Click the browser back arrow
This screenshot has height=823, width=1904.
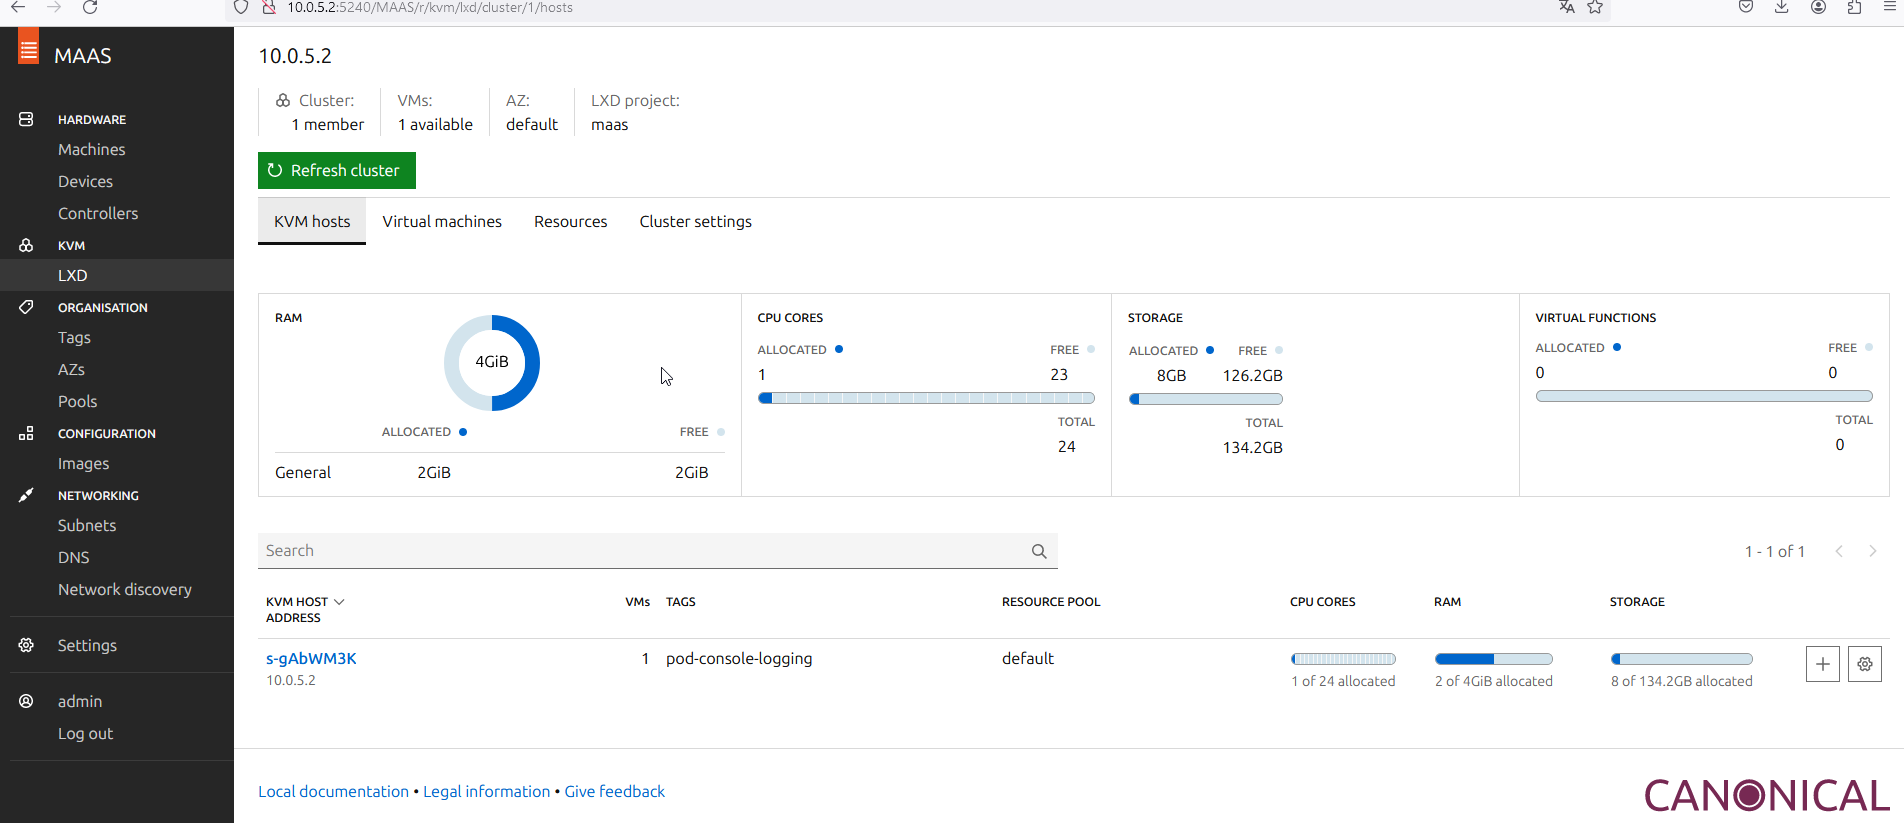tap(18, 7)
